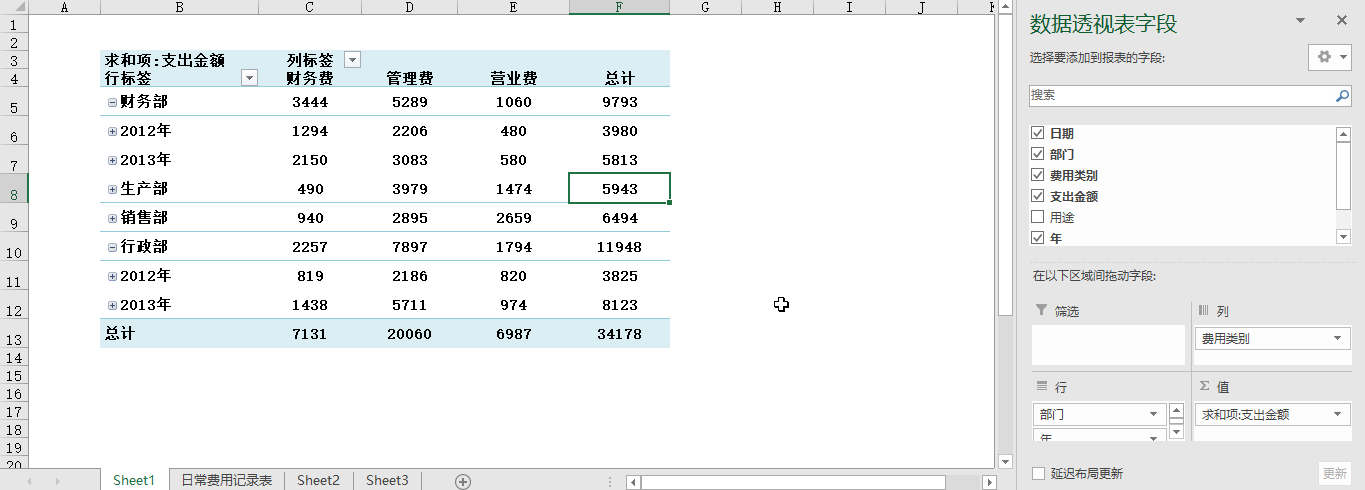The image size is (1365, 490).
Task: Switch to the 日常费用记录表 sheet tab
Action: click(226, 481)
